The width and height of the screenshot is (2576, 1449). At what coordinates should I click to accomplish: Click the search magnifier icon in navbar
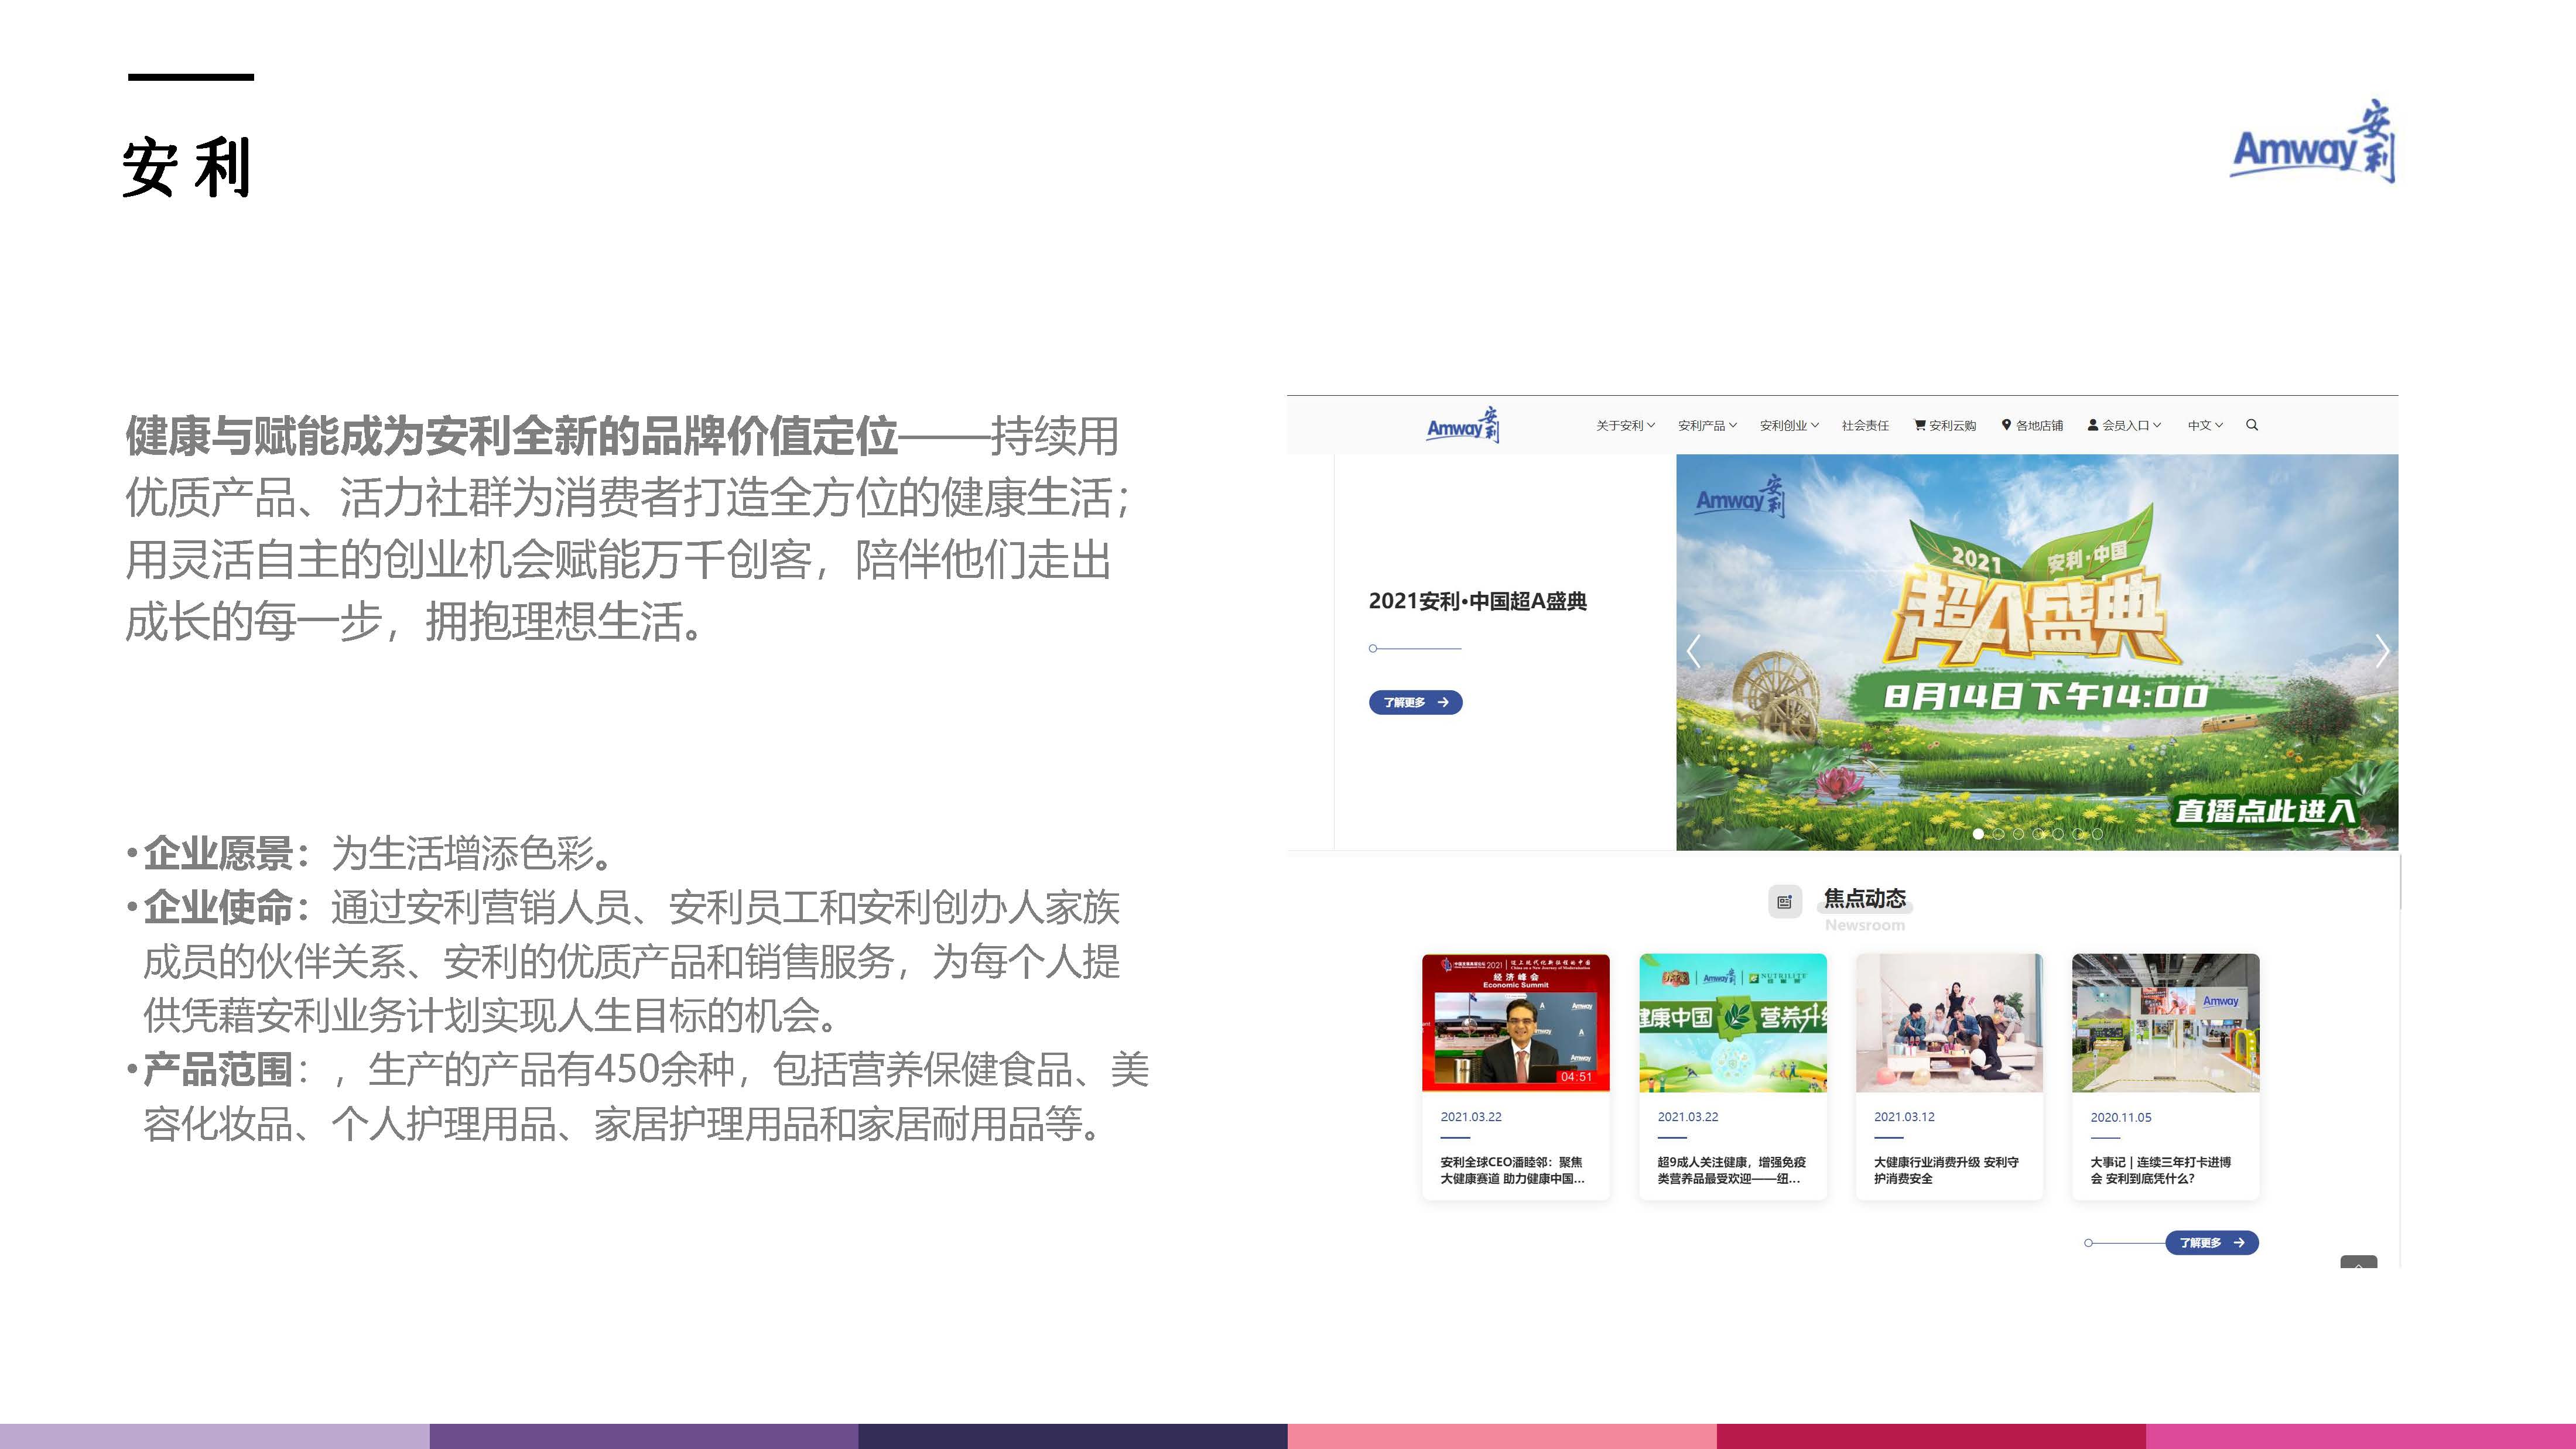coord(2252,425)
